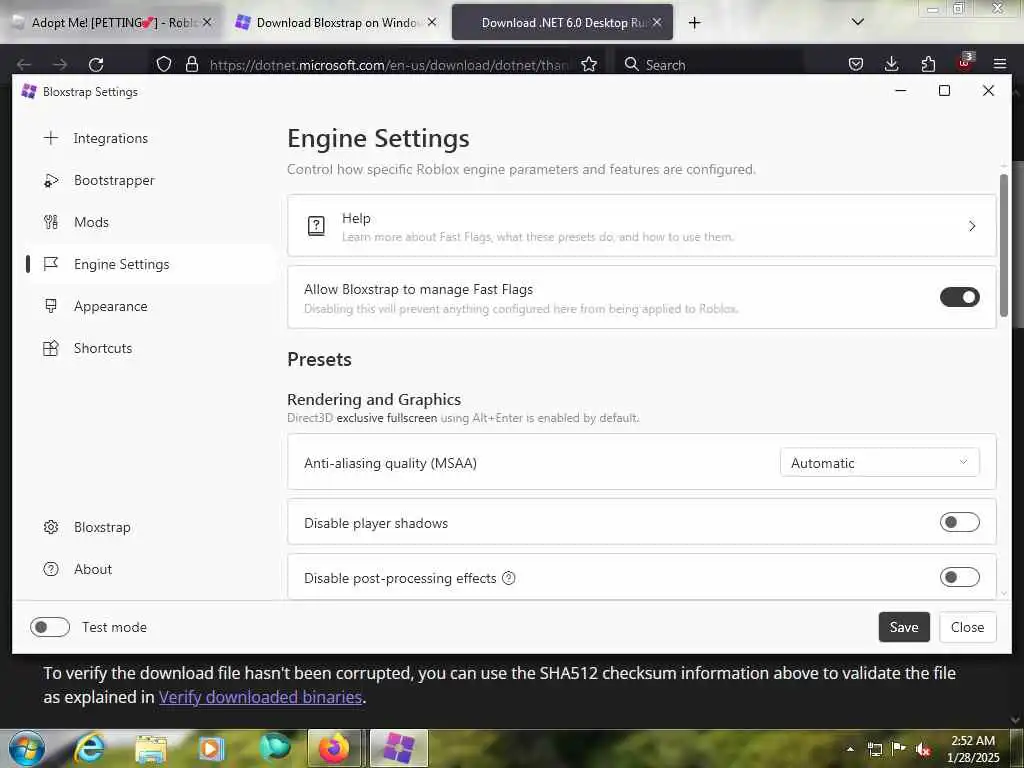Toggle Allow Bloxstrap to manage Fast Flags
Screen dimensions: 1024x768
(x=959, y=297)
